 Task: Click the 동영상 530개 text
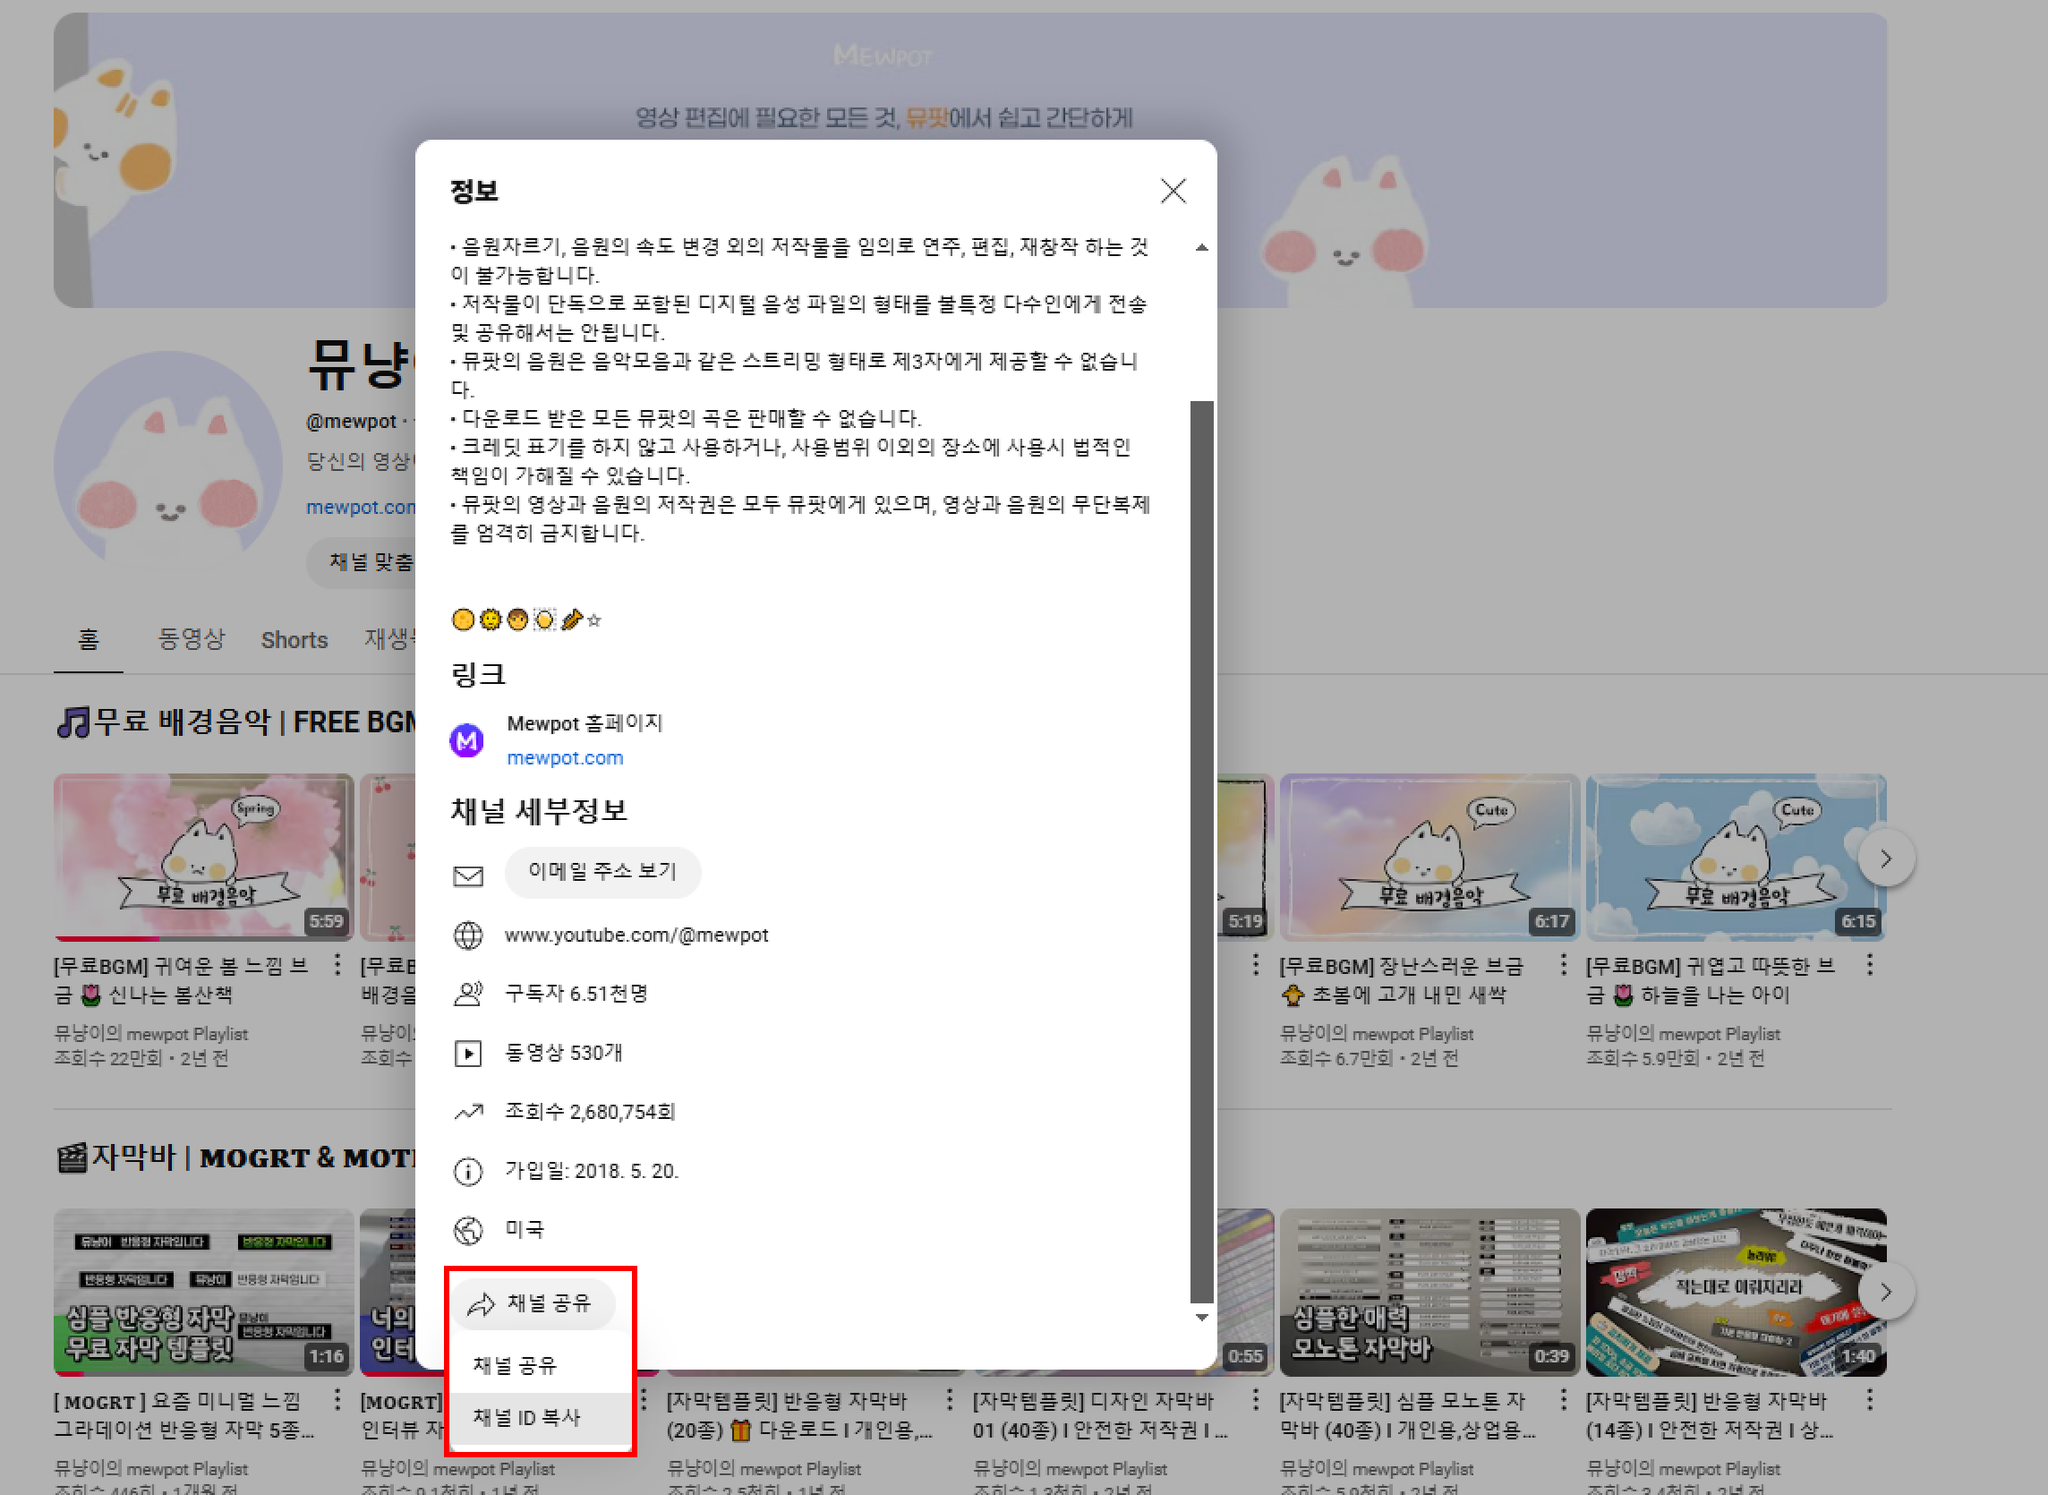564,1053
